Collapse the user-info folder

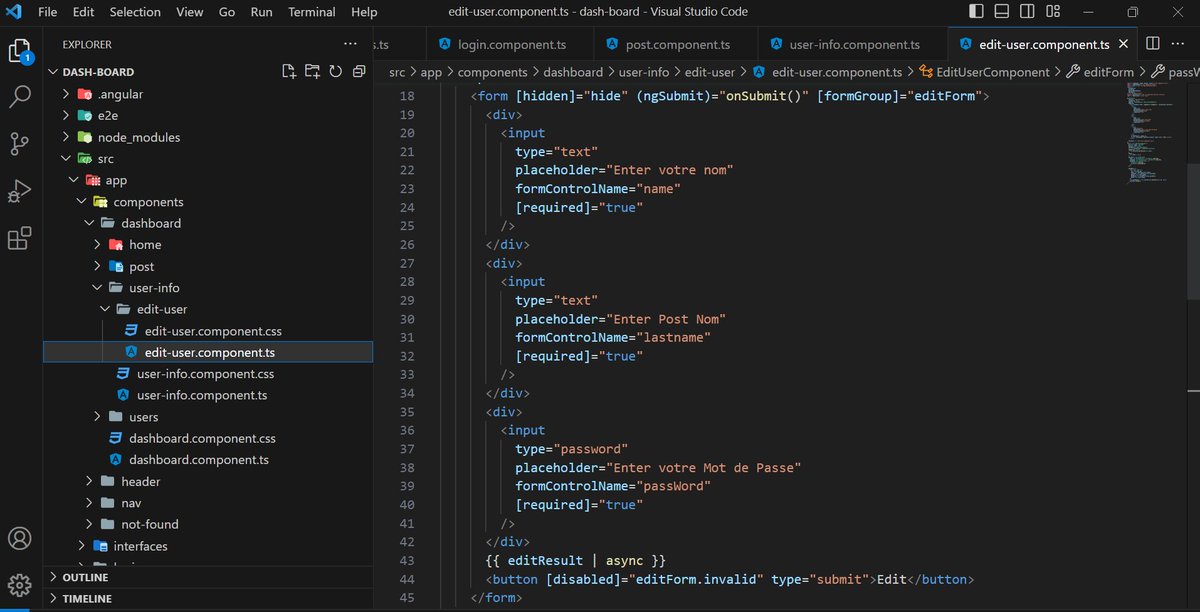pos(208,288)
